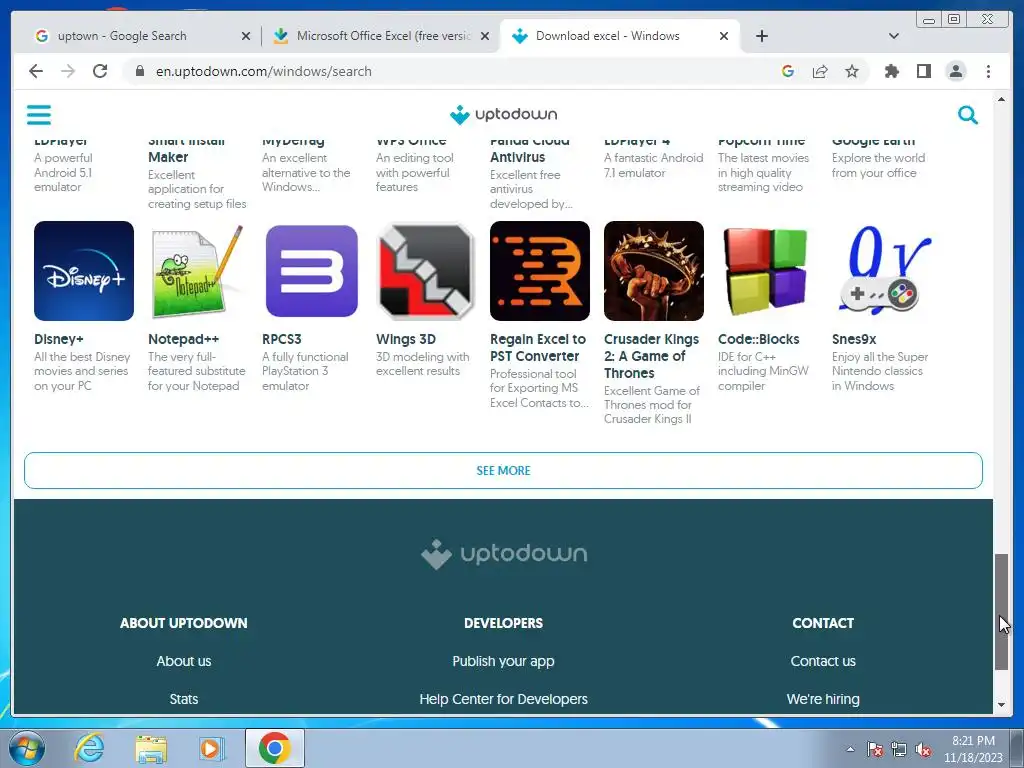Open the Wings 3D app icon

425,271
